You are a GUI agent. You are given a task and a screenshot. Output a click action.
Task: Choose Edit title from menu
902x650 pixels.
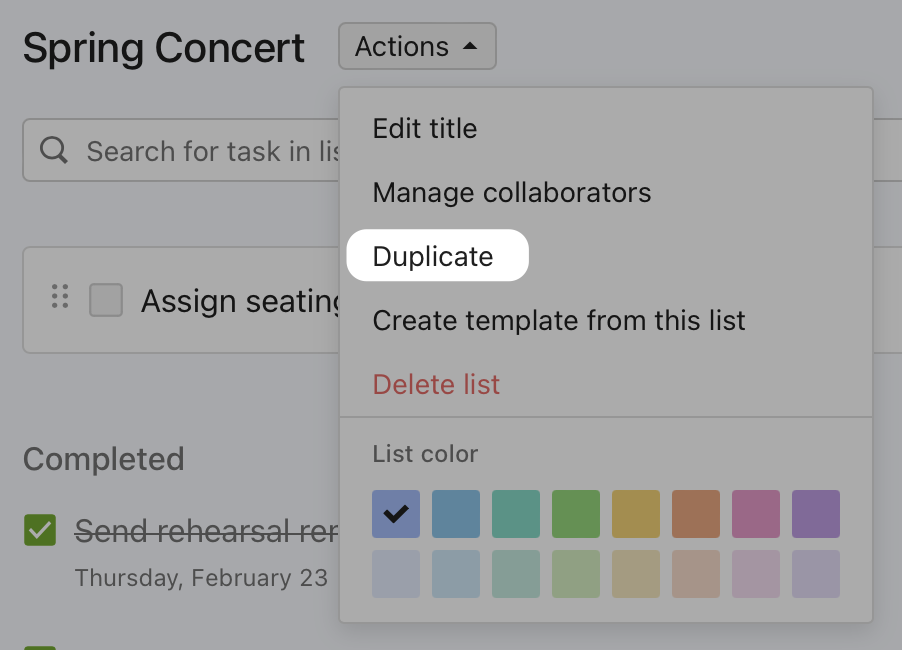[425, 129]
